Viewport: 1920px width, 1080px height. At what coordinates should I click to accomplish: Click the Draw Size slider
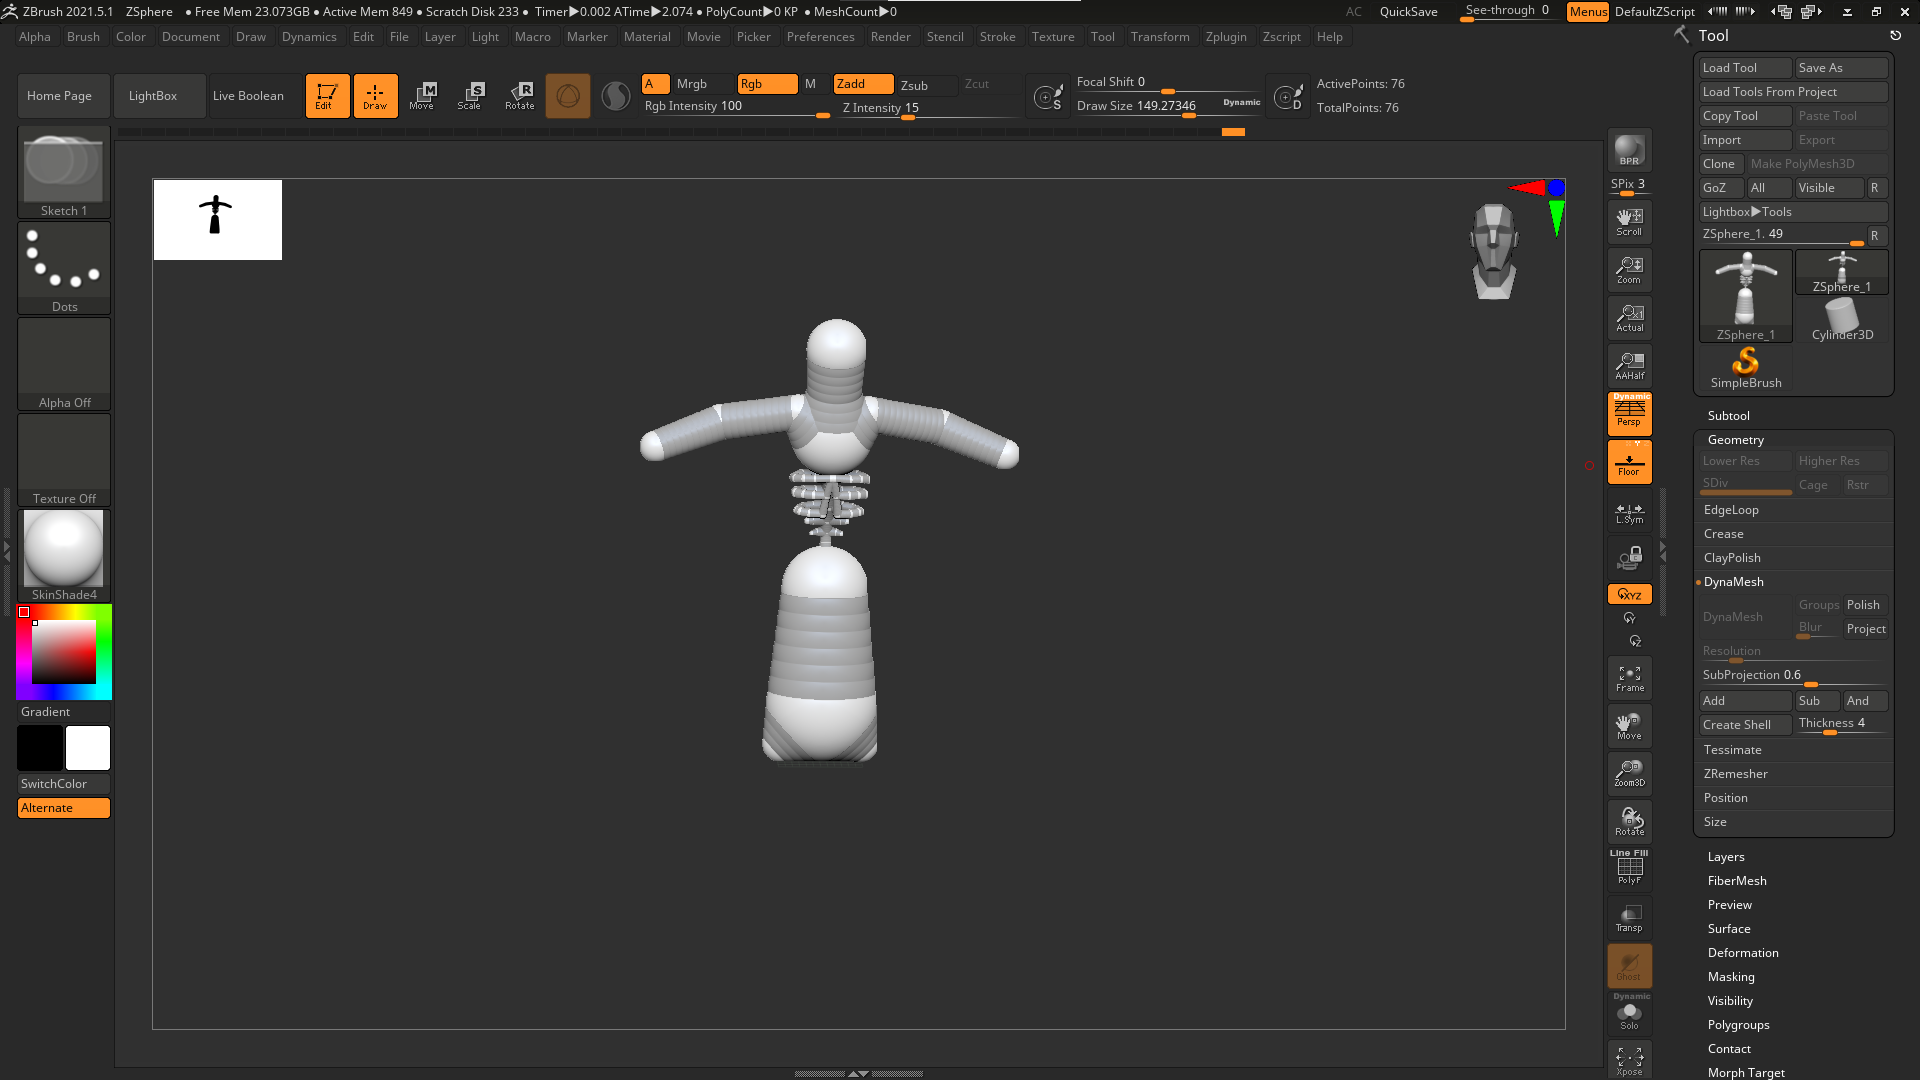[1166, 106]
